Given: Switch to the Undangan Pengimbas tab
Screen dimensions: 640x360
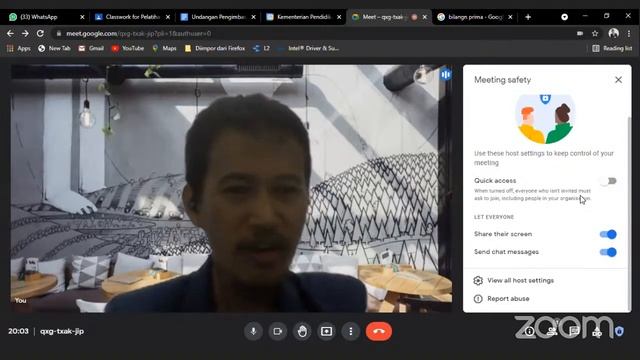Looking at the screenshot, I should (218, 17).
